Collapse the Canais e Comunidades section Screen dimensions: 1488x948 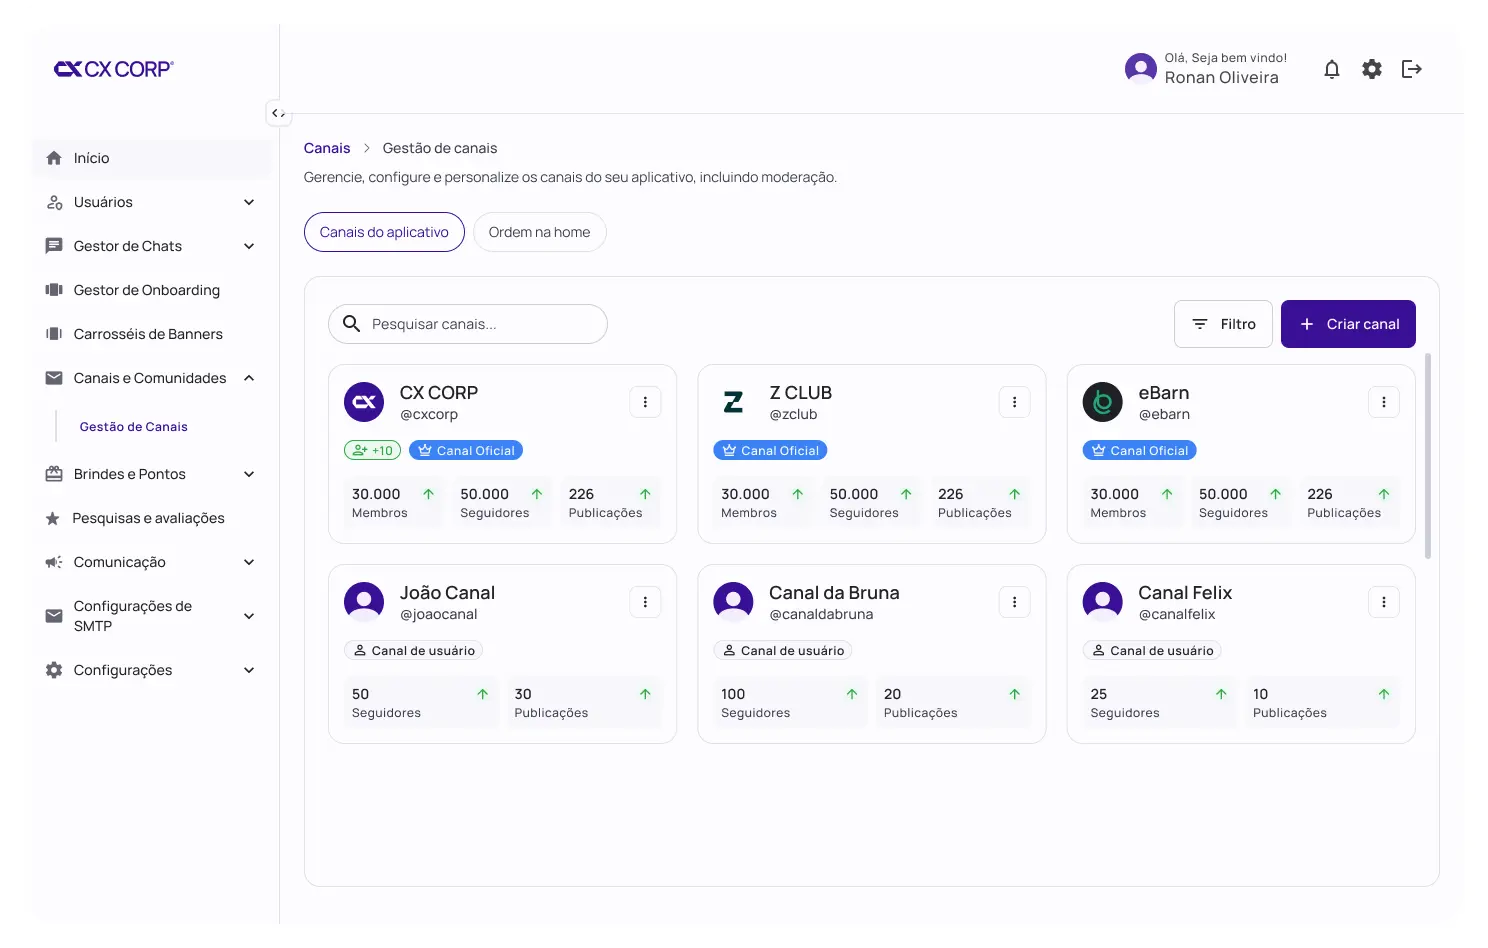(248, 377)
